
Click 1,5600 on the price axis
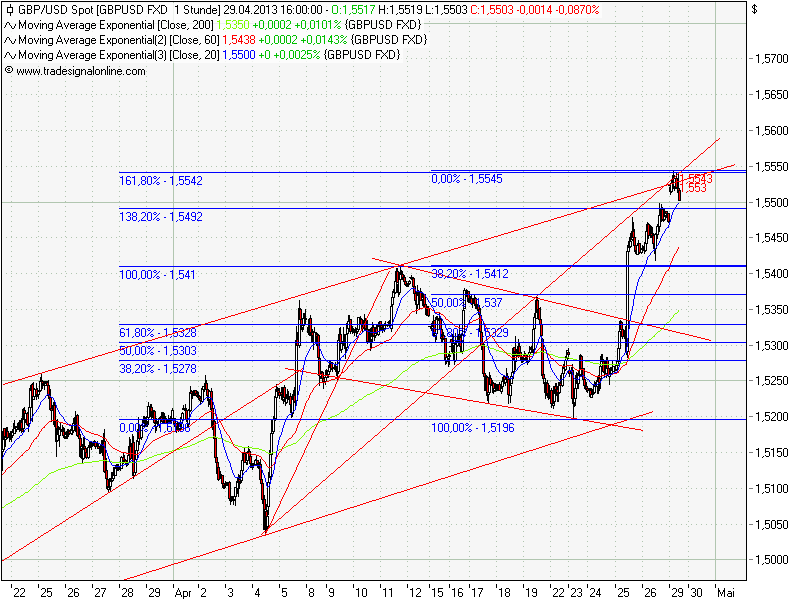tap(771, 131)
